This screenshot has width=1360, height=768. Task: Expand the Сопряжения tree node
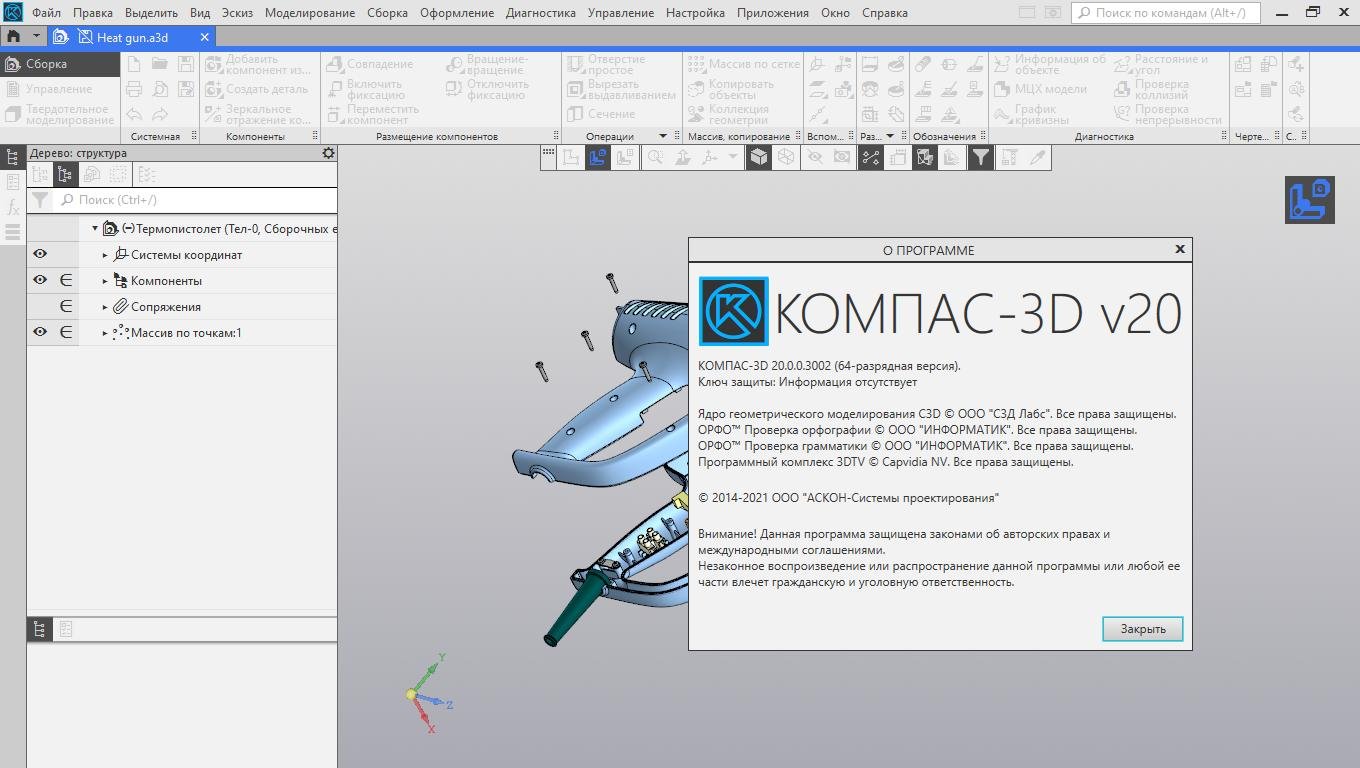[x=105, y=307]
